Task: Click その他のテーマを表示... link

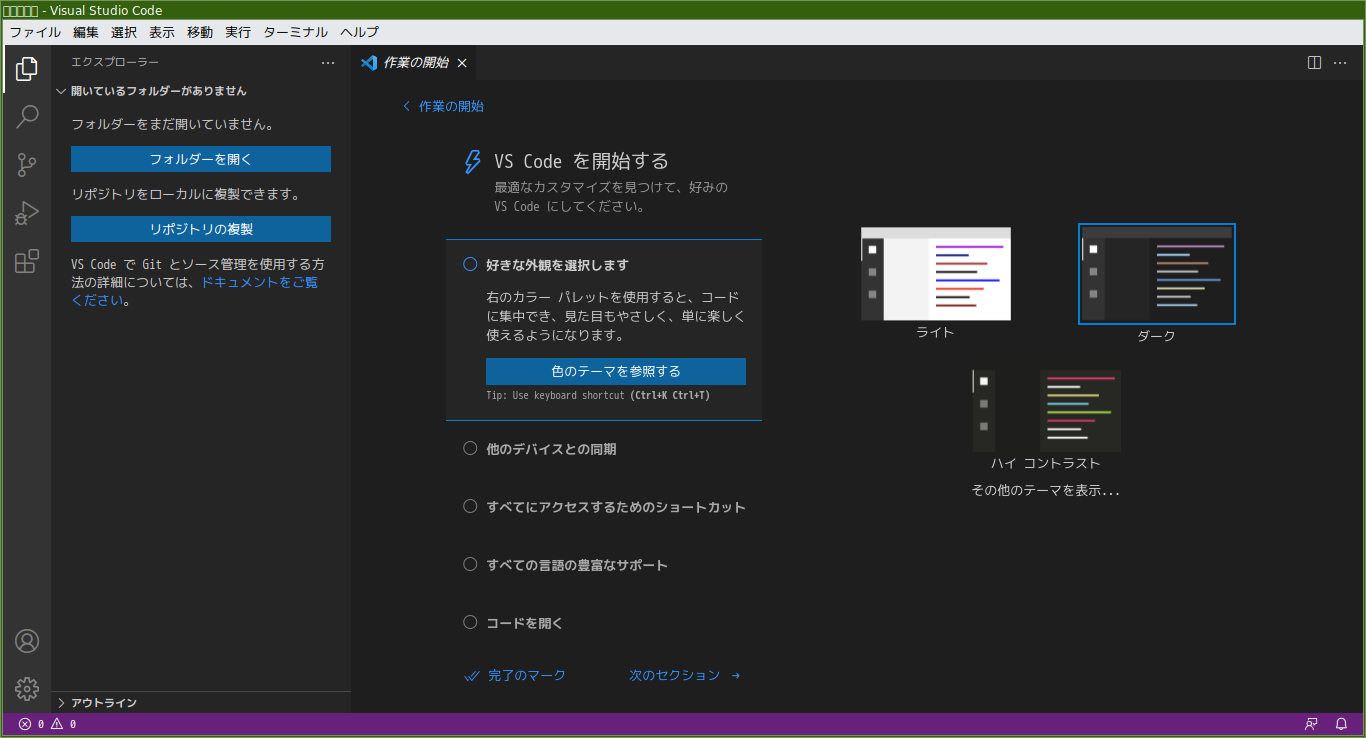Action: [1046, 491]
